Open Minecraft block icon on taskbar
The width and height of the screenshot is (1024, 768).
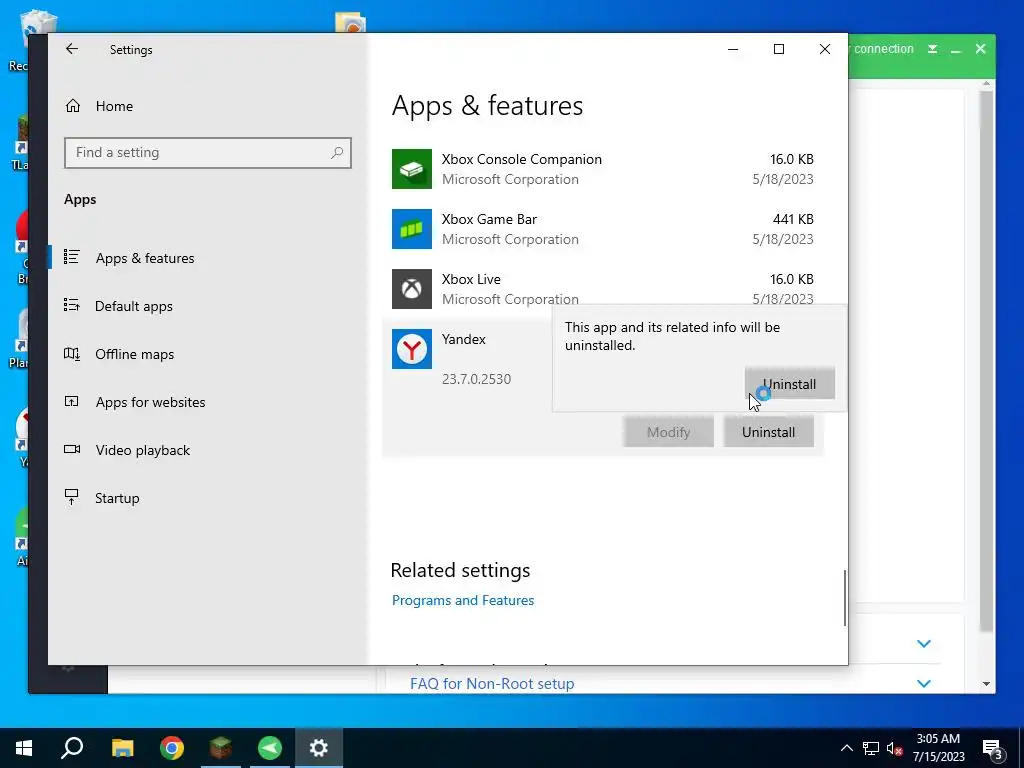click(x=221, y=748)
